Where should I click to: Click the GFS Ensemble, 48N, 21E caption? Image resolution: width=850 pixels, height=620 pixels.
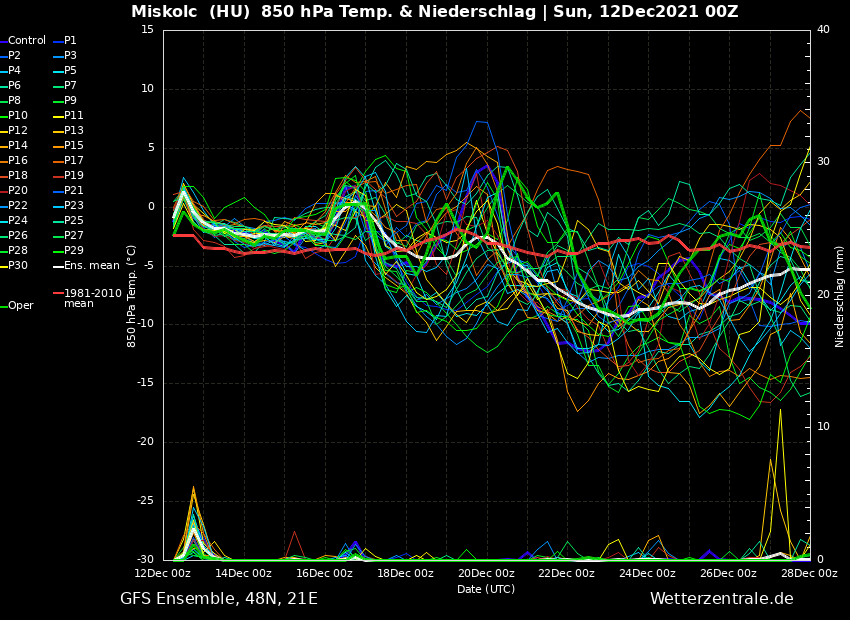point(219,599)
